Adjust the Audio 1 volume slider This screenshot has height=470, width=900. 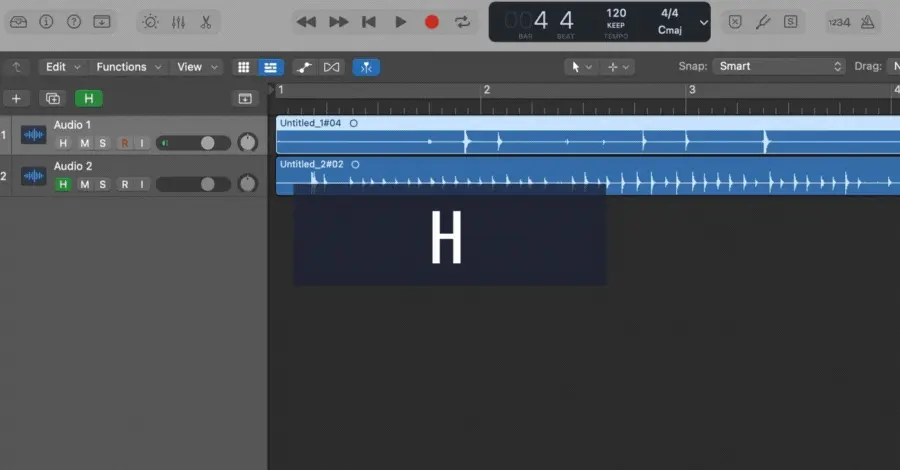193,143
